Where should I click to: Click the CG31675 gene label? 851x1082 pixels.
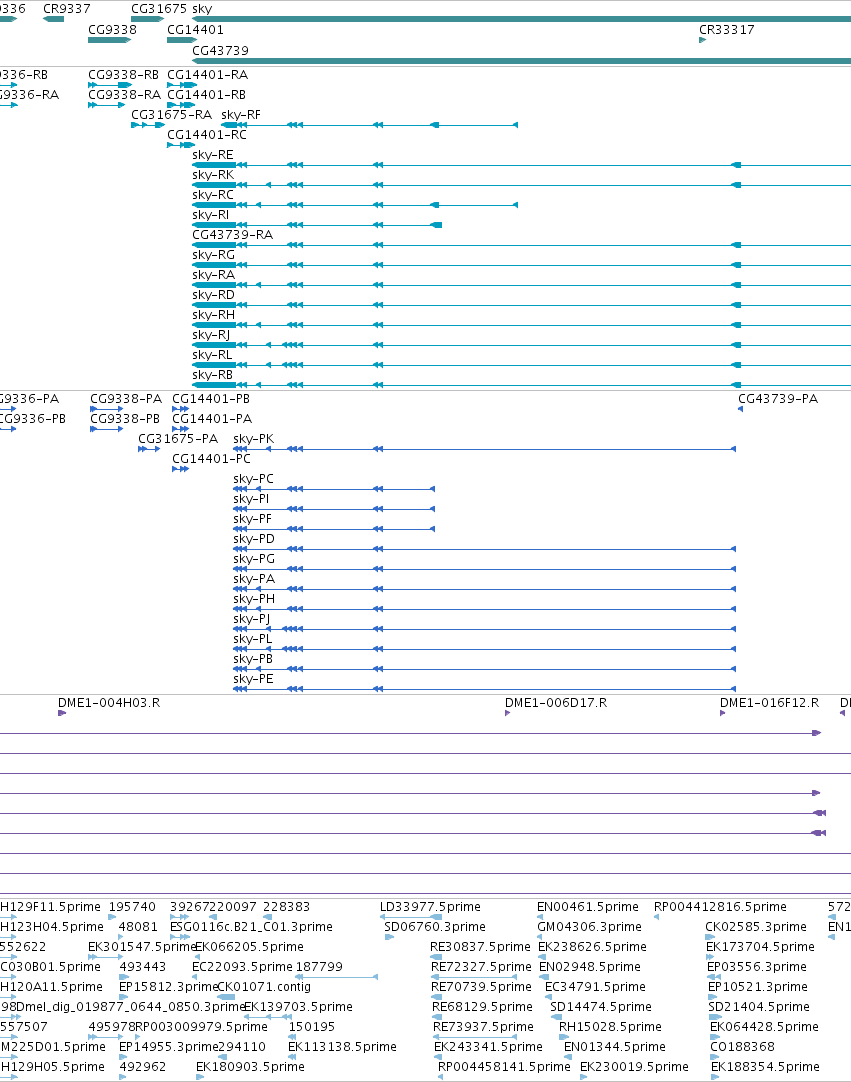(159, 9)
